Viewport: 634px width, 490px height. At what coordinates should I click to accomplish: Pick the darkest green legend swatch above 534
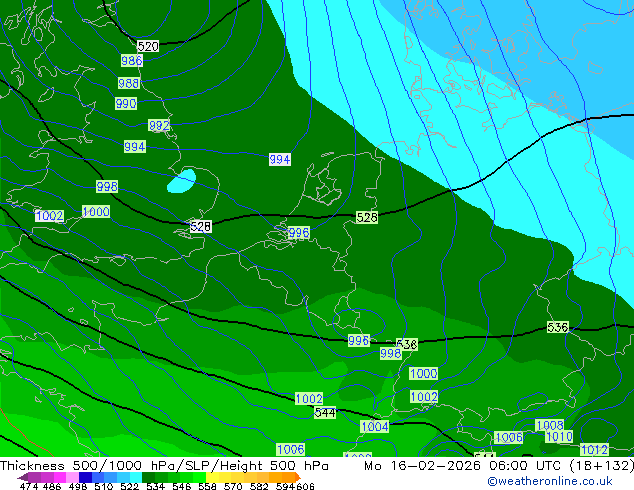pos(146,477)
